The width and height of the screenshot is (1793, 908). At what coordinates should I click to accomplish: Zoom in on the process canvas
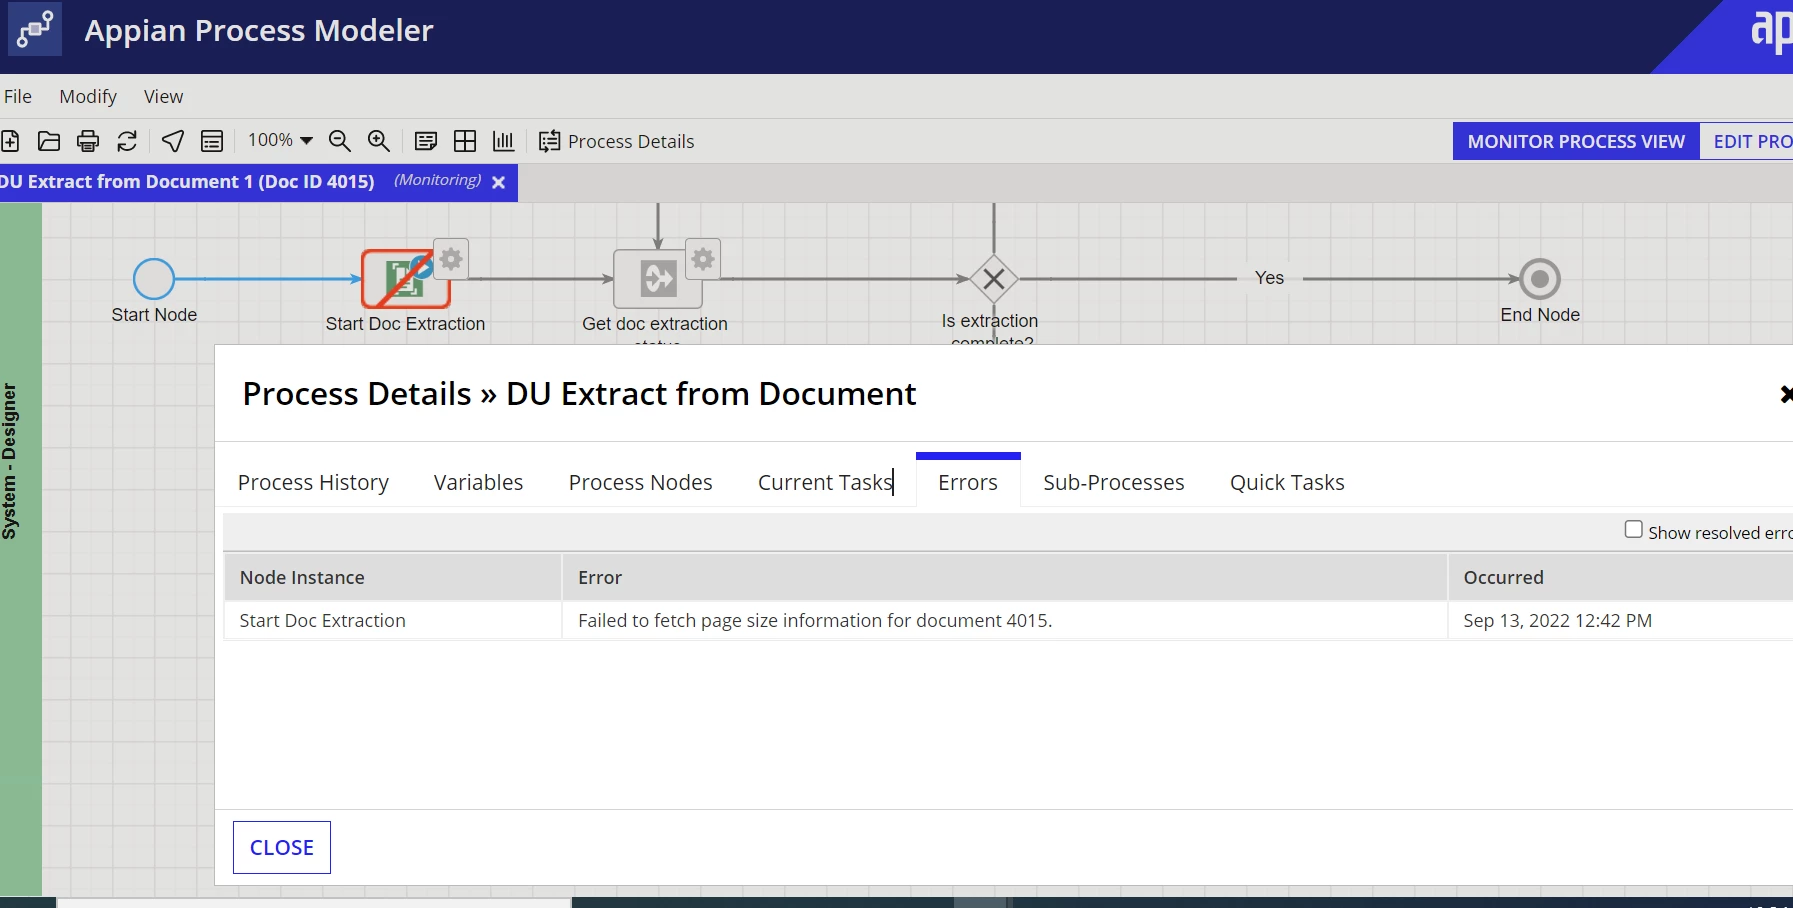[379, 141]
